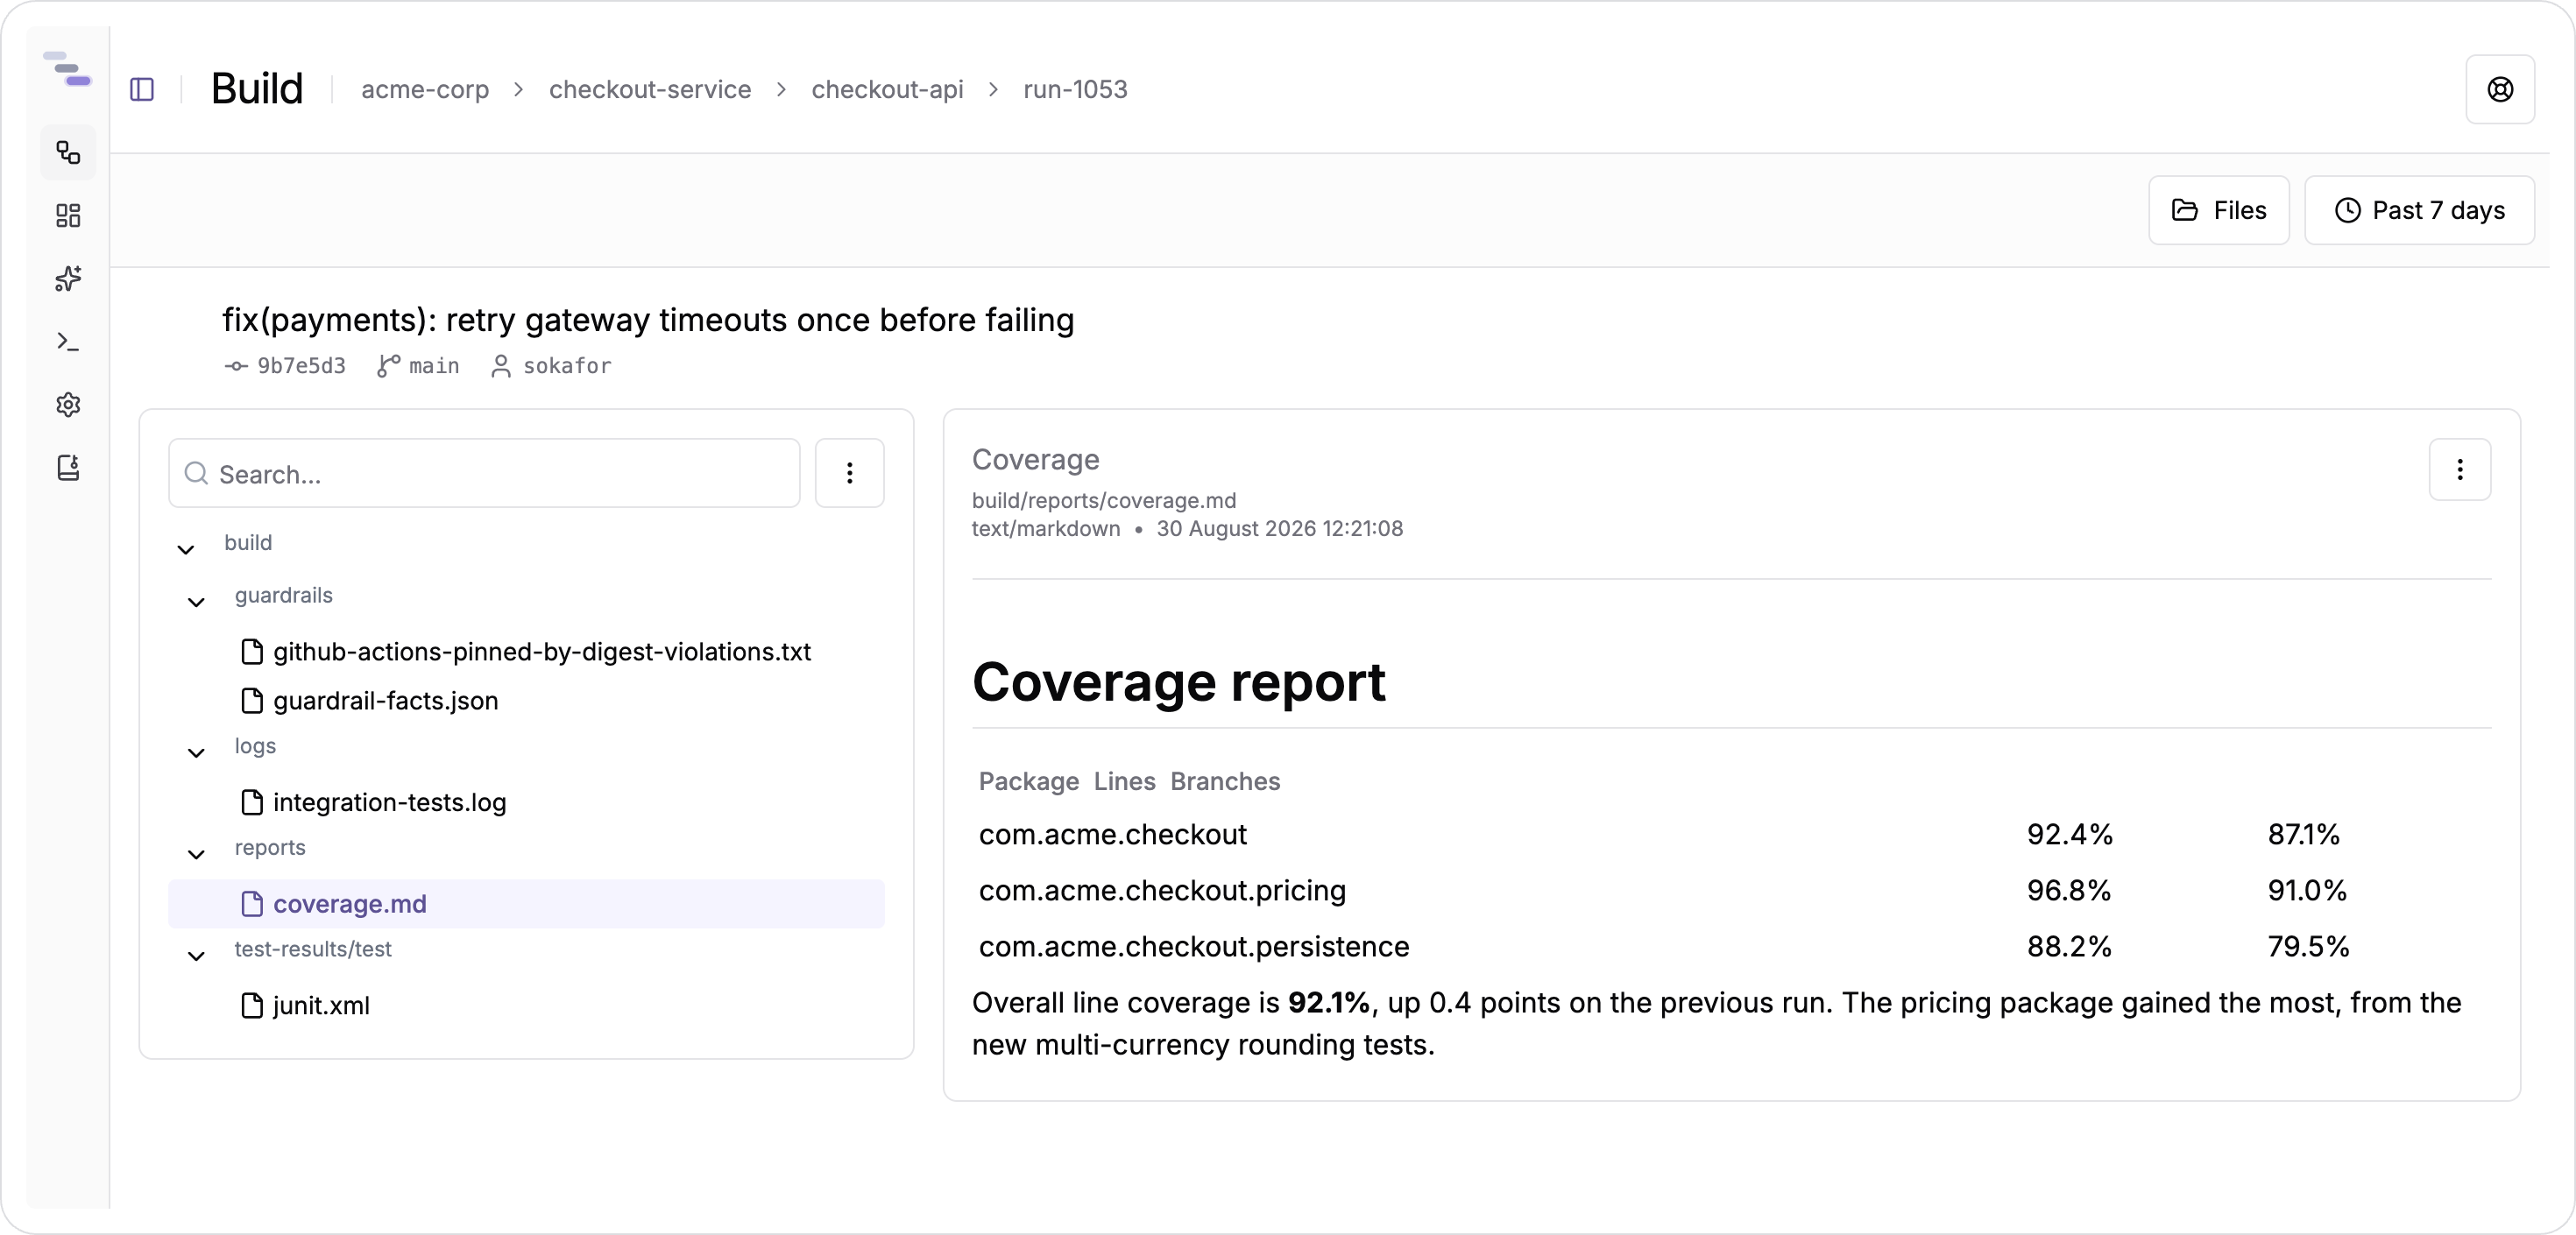Toggle the sidebar panel icon
This screenshot has width=2576, height=1235.
[x=142, y=90]
